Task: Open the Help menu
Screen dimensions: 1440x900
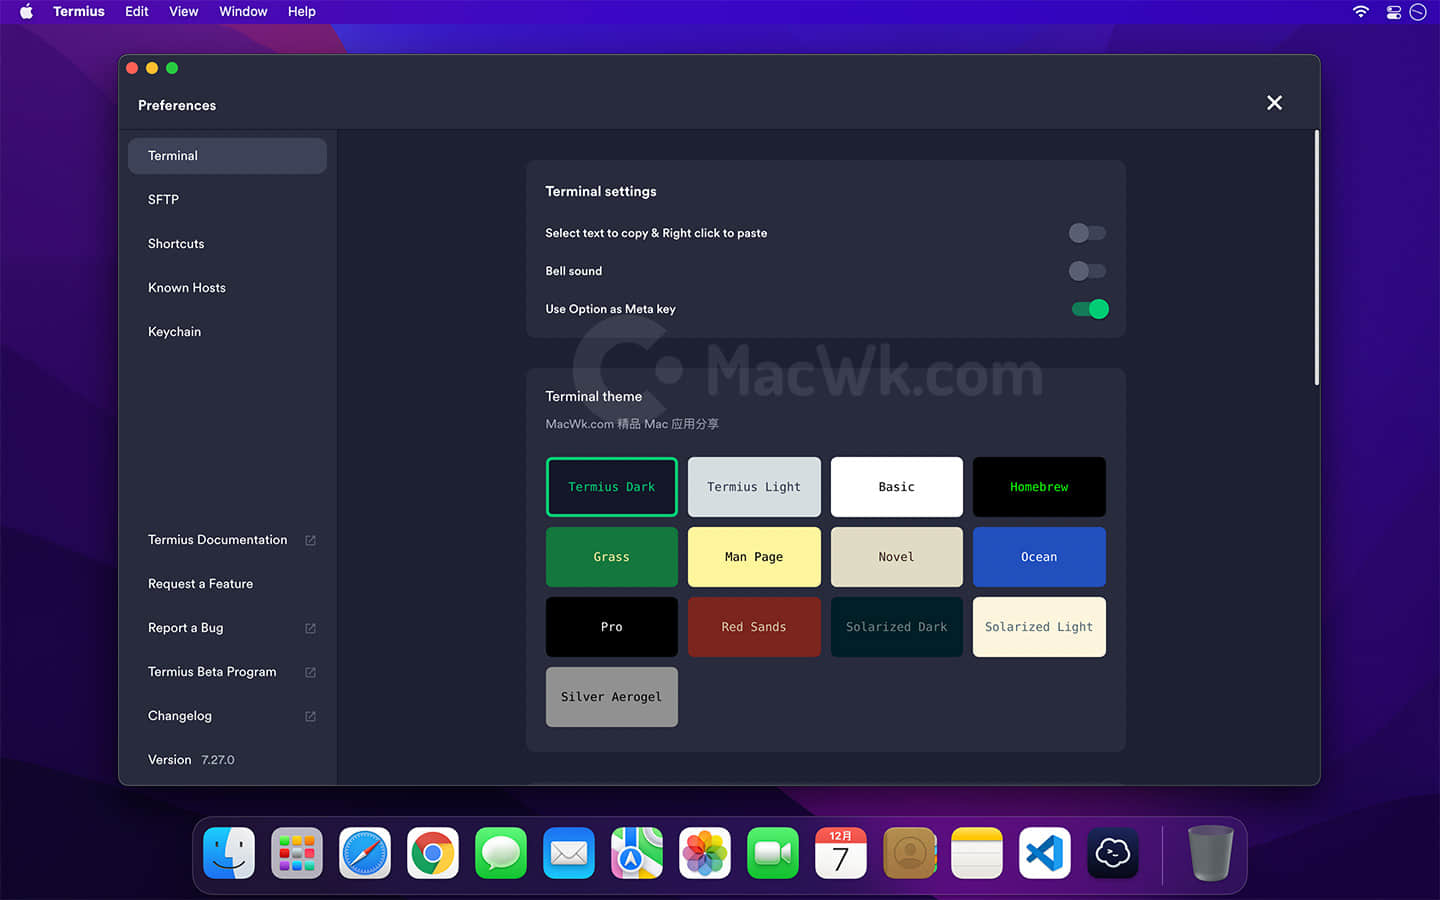Action: (x=302, y=12)
